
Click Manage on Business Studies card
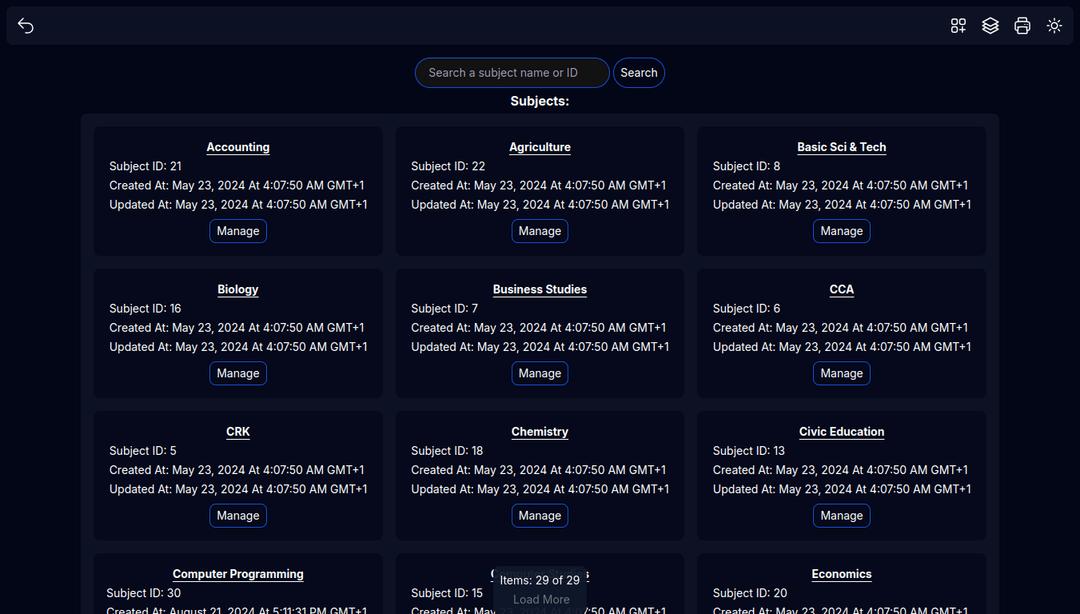pos(540,373)
